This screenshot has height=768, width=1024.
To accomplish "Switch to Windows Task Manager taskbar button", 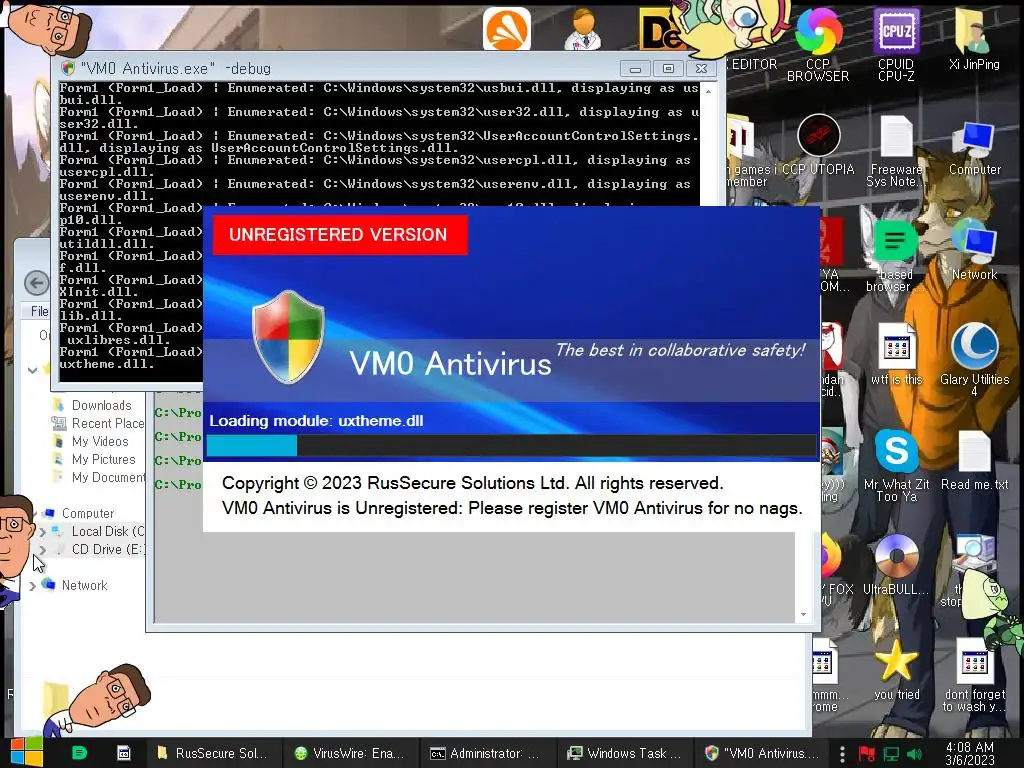I will pos(624,753).
